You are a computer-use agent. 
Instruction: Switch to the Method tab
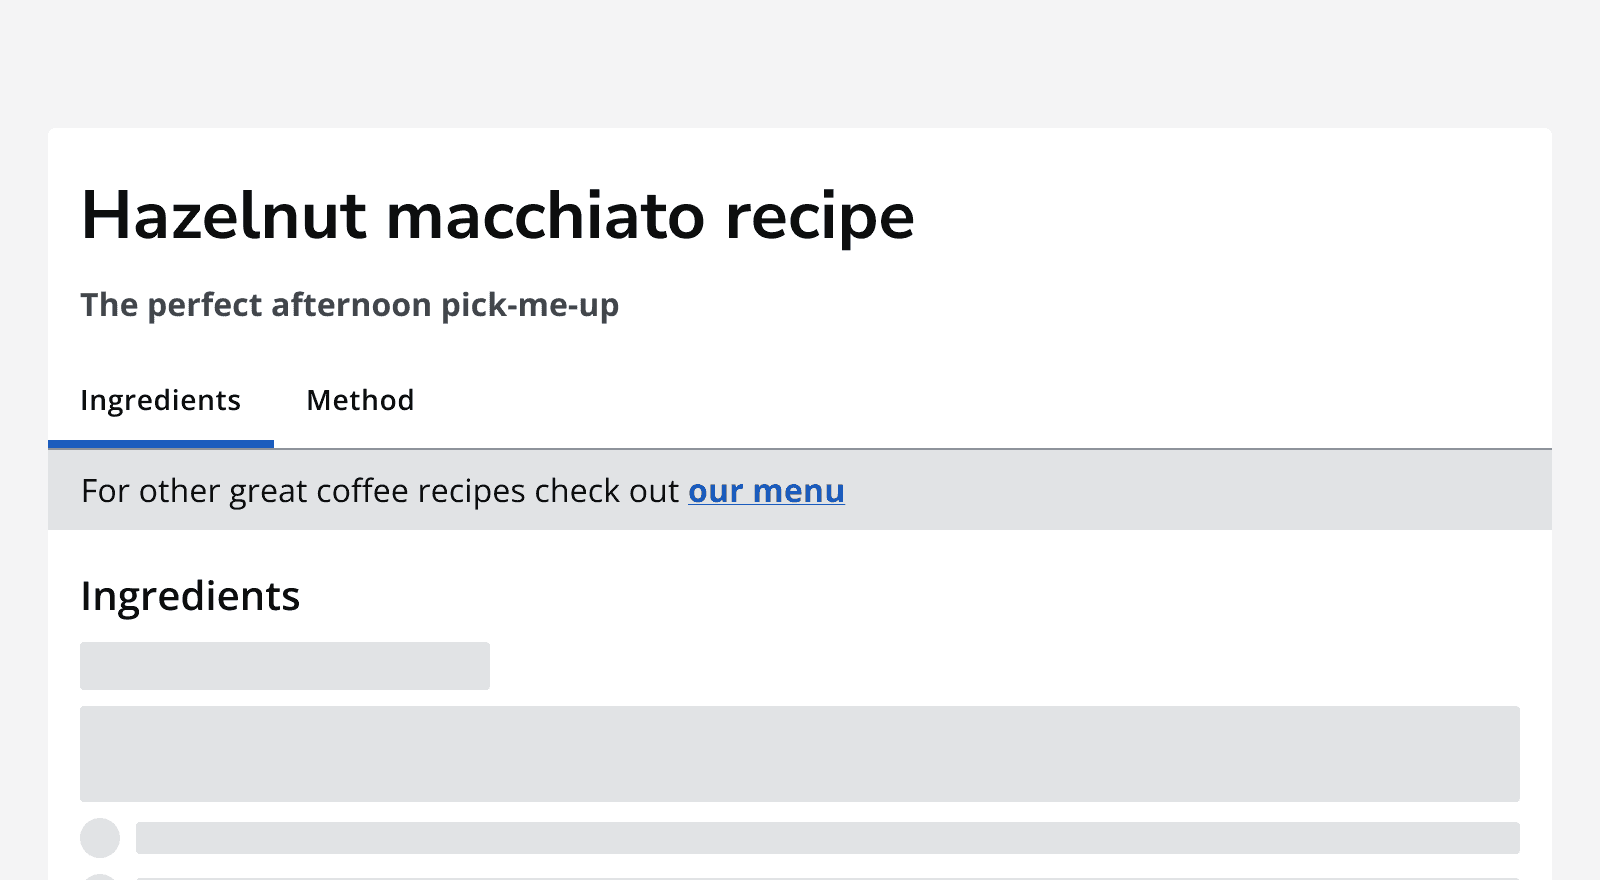pos(360,400)
